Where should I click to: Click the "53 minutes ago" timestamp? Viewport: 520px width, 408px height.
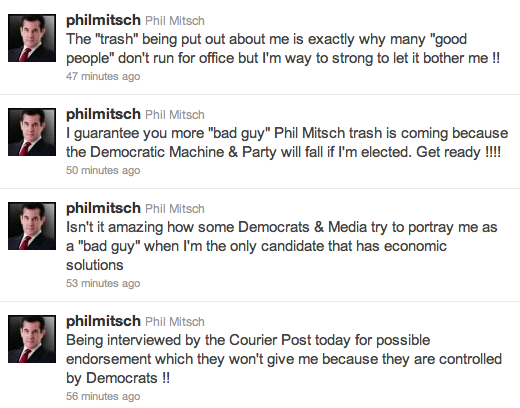[x=103, y=283]
